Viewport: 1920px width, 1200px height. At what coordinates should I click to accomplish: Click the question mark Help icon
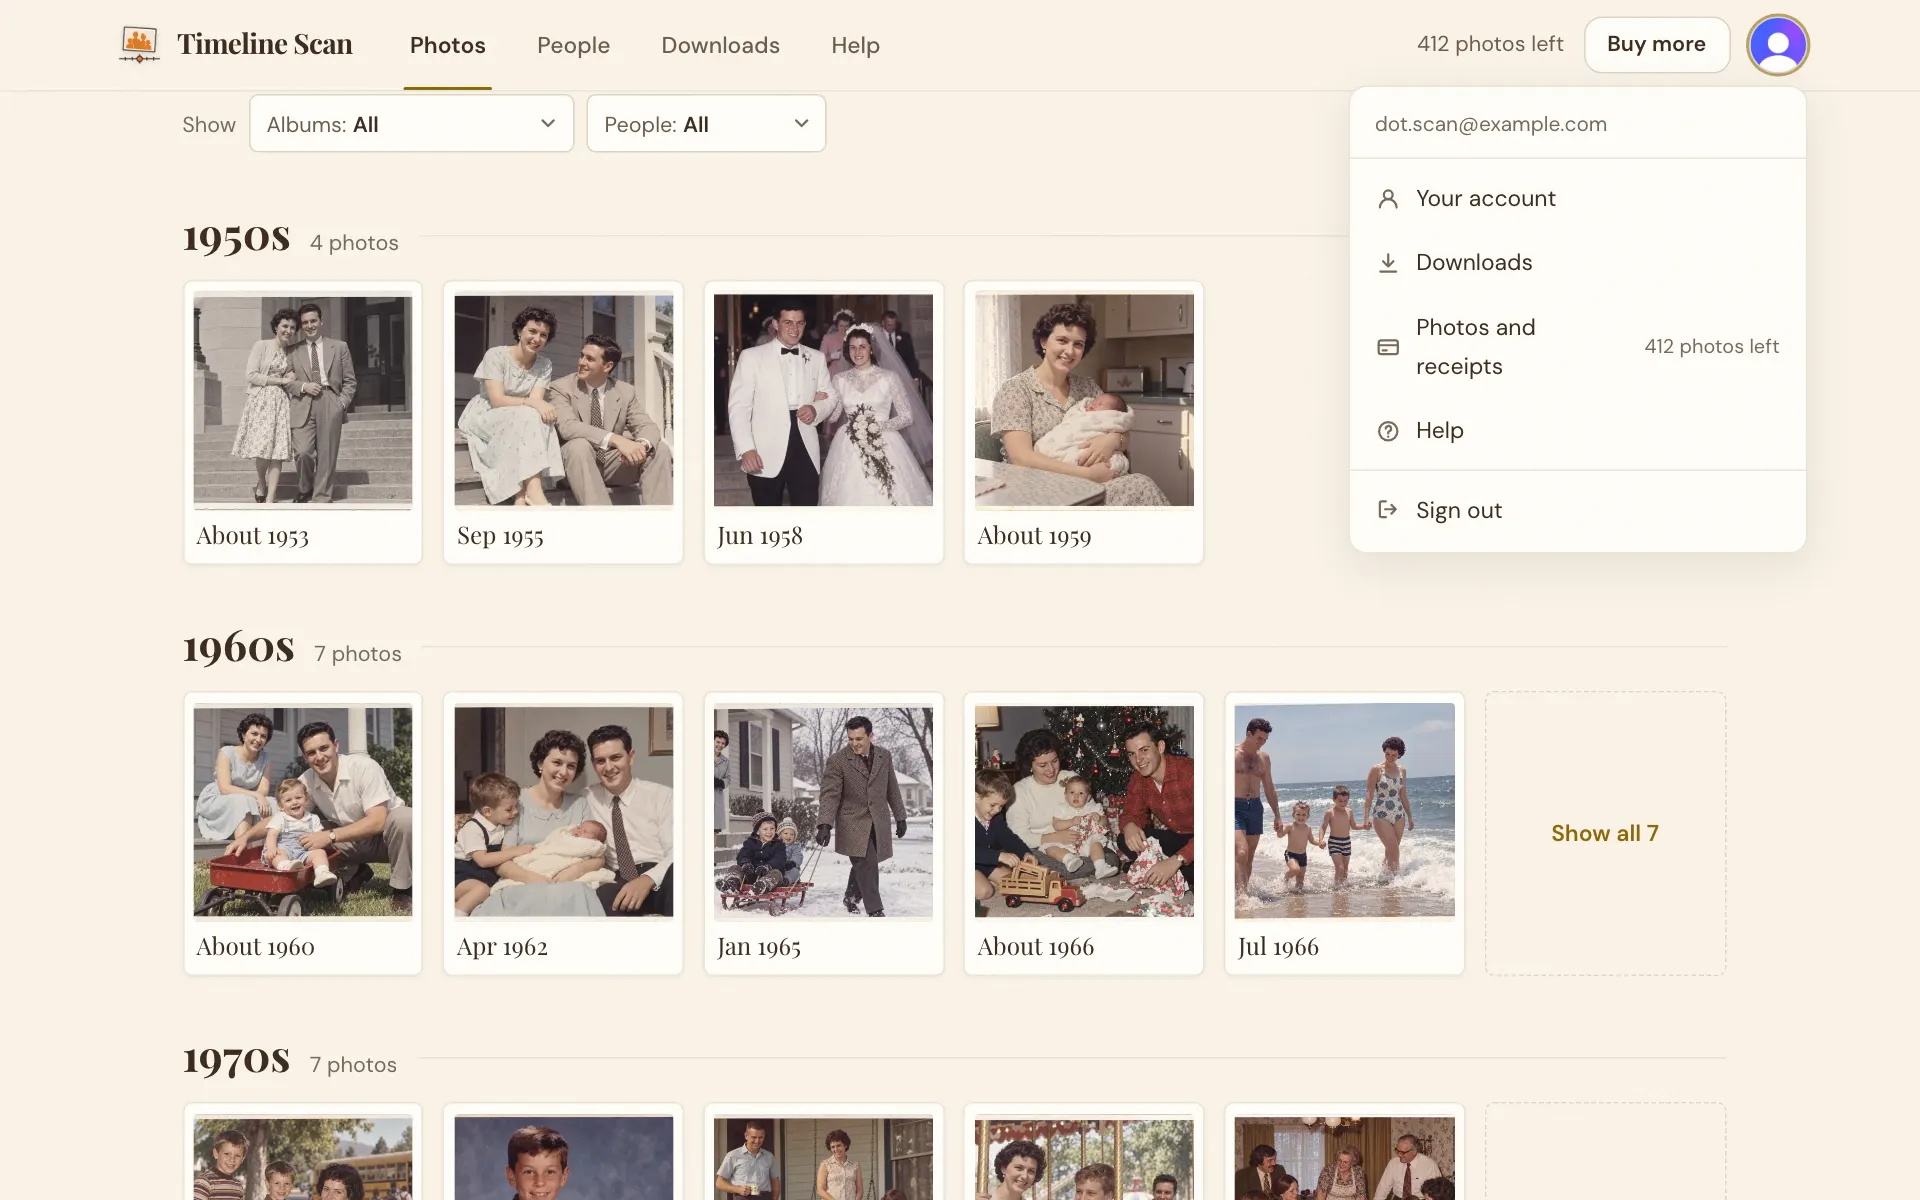coord(1388,431)
